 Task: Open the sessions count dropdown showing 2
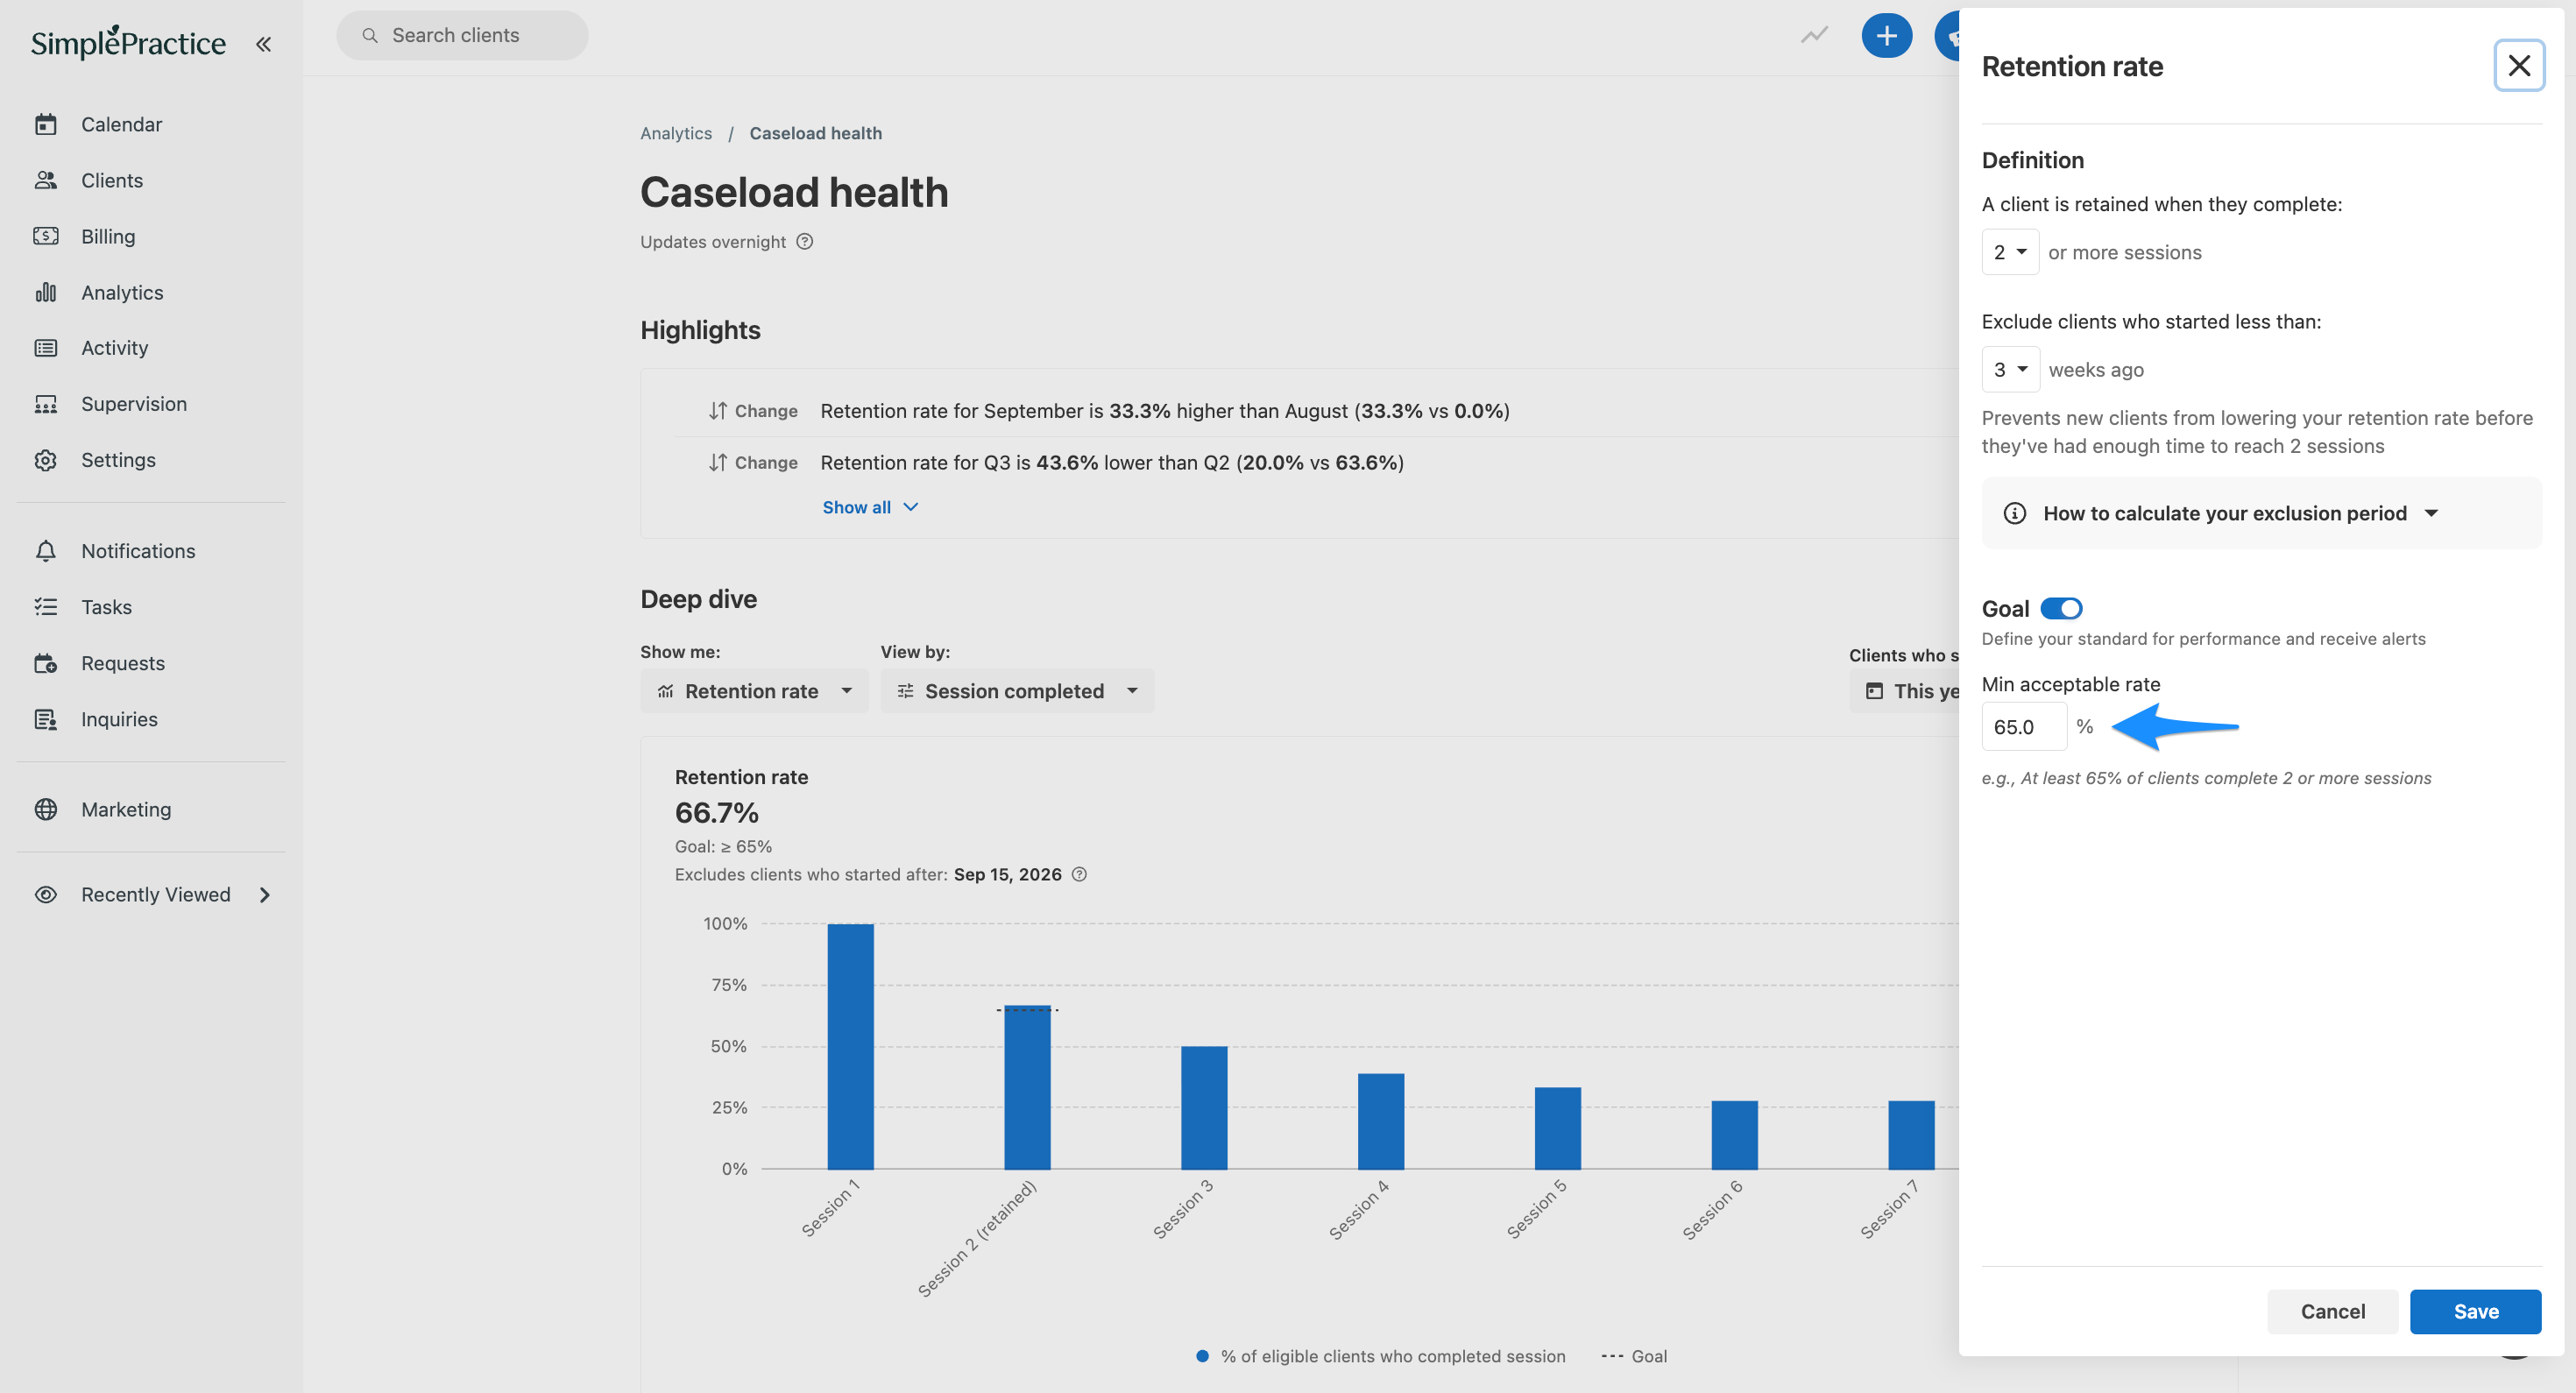[2009, 252]
